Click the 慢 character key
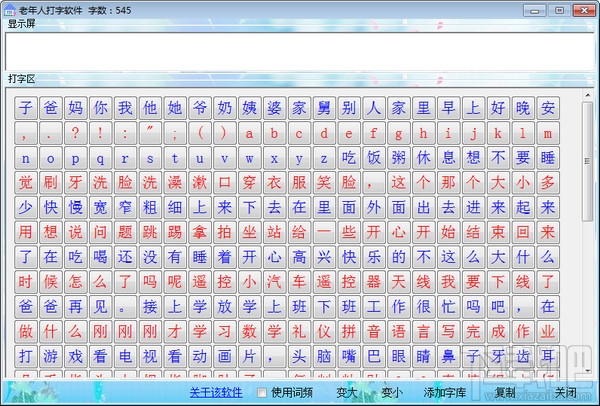This screenshot has width=600, height=406. (75, 207)
